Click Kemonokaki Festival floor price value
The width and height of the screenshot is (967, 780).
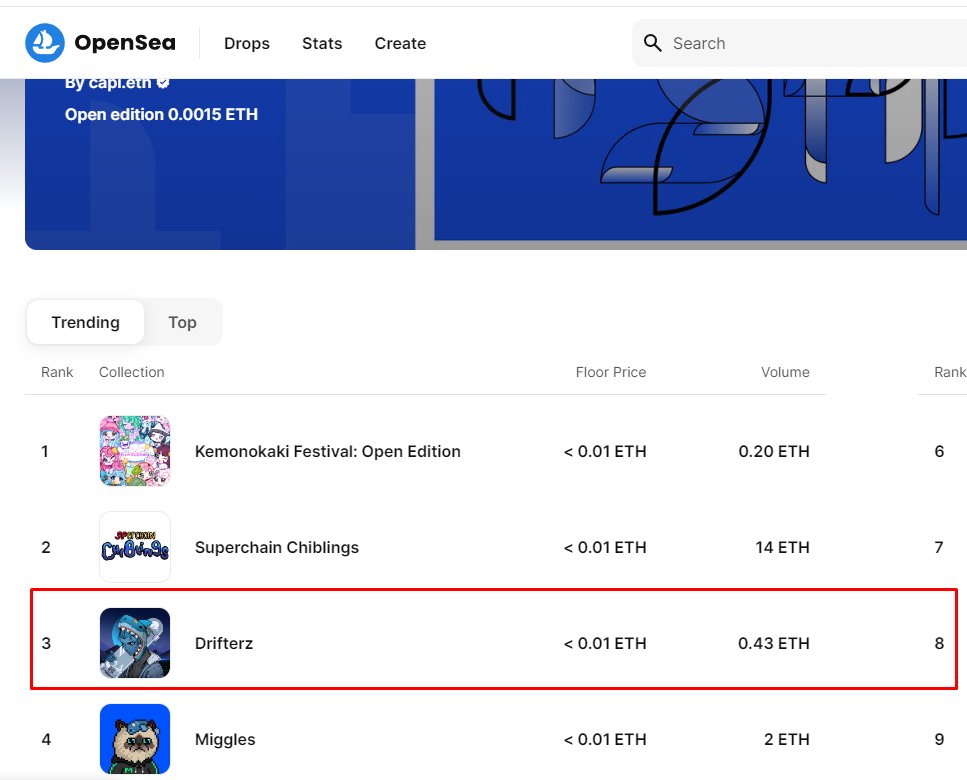[605, 451]
